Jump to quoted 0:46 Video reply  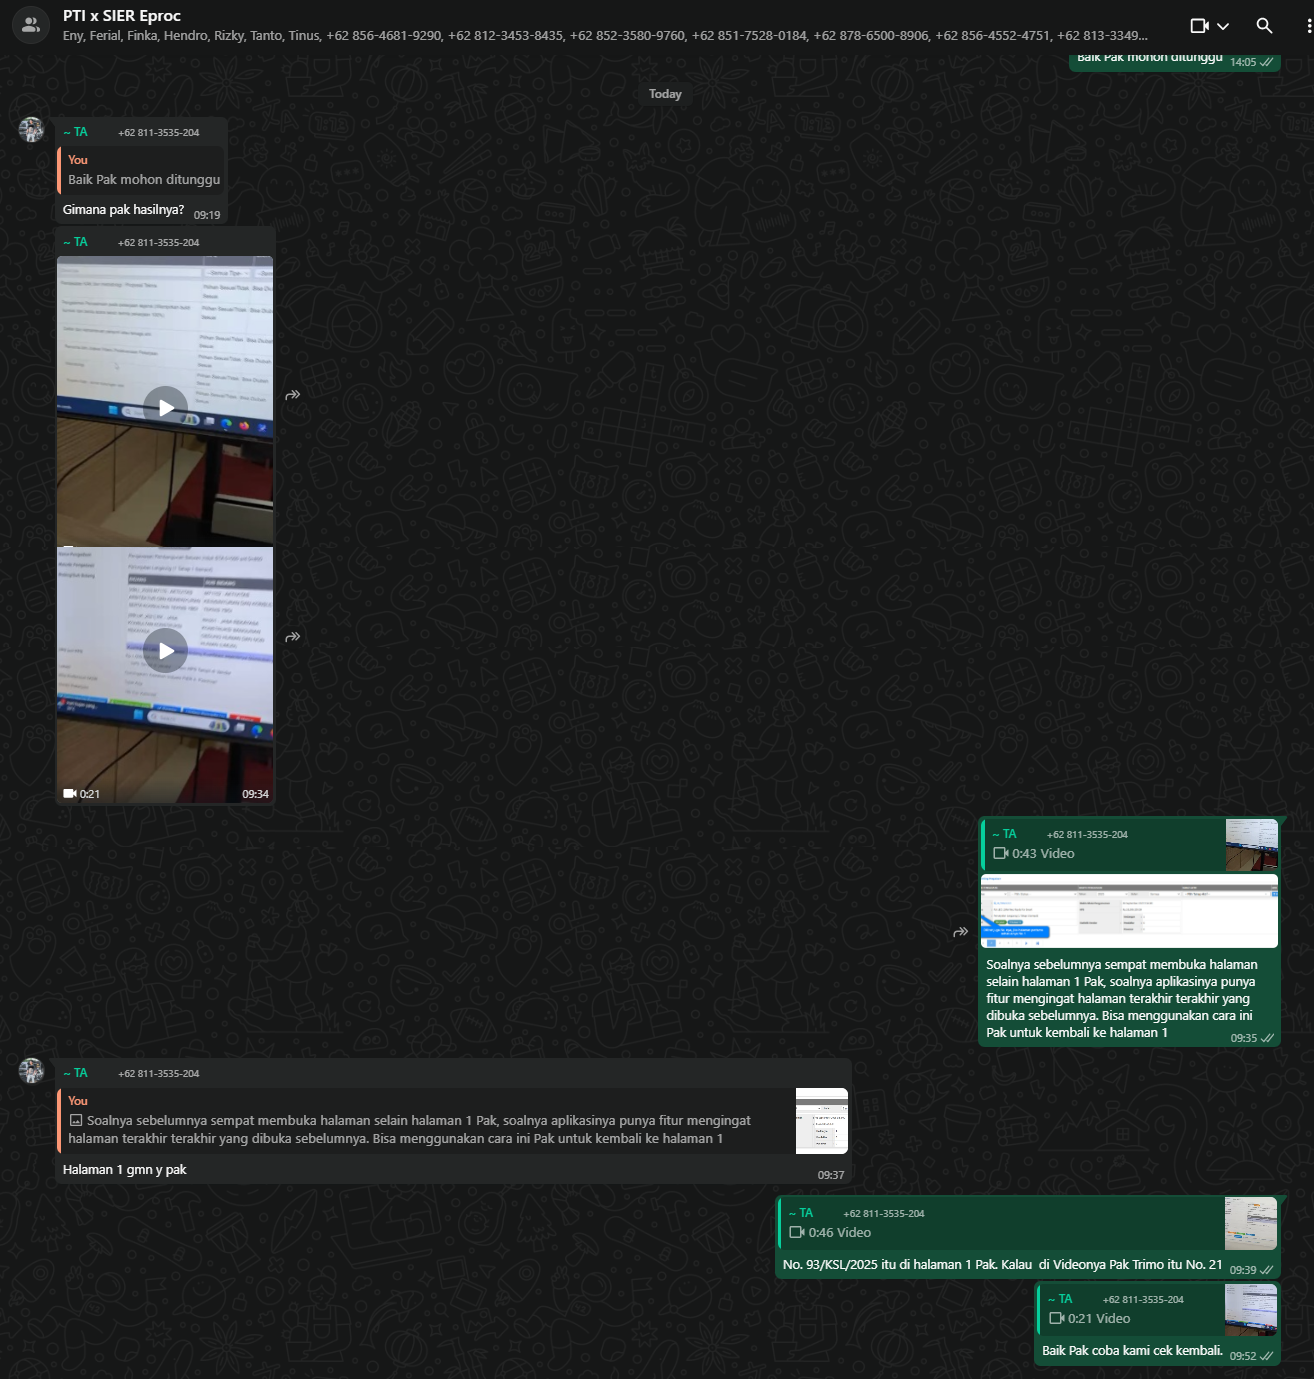1000,1223
